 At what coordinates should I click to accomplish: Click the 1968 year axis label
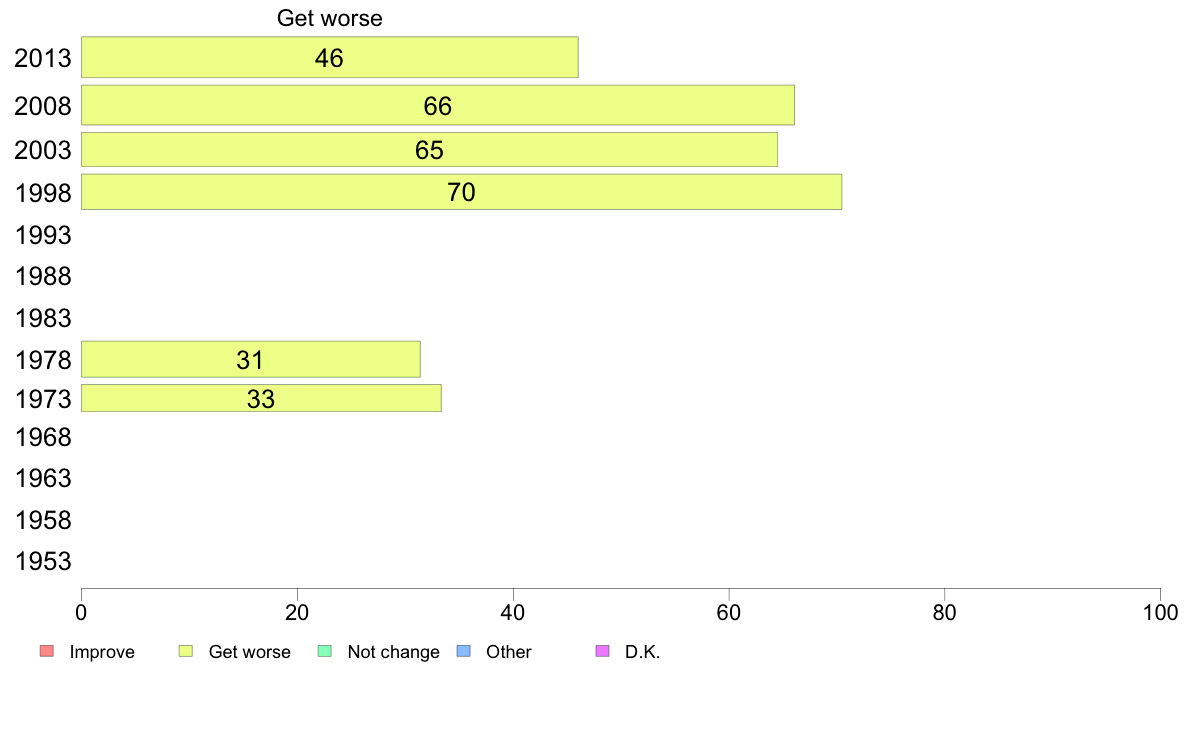click(43, 437)
